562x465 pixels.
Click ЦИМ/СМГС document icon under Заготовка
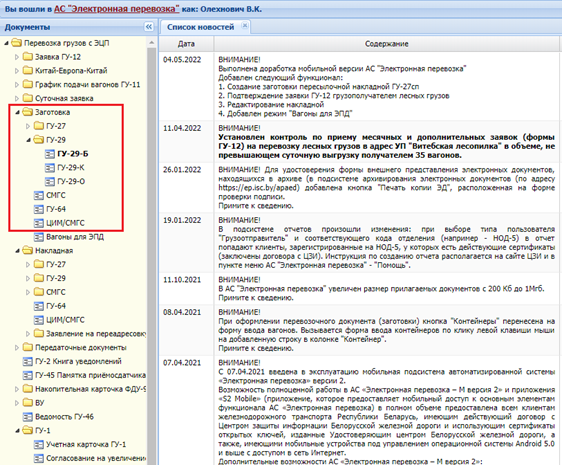(39, 223)
